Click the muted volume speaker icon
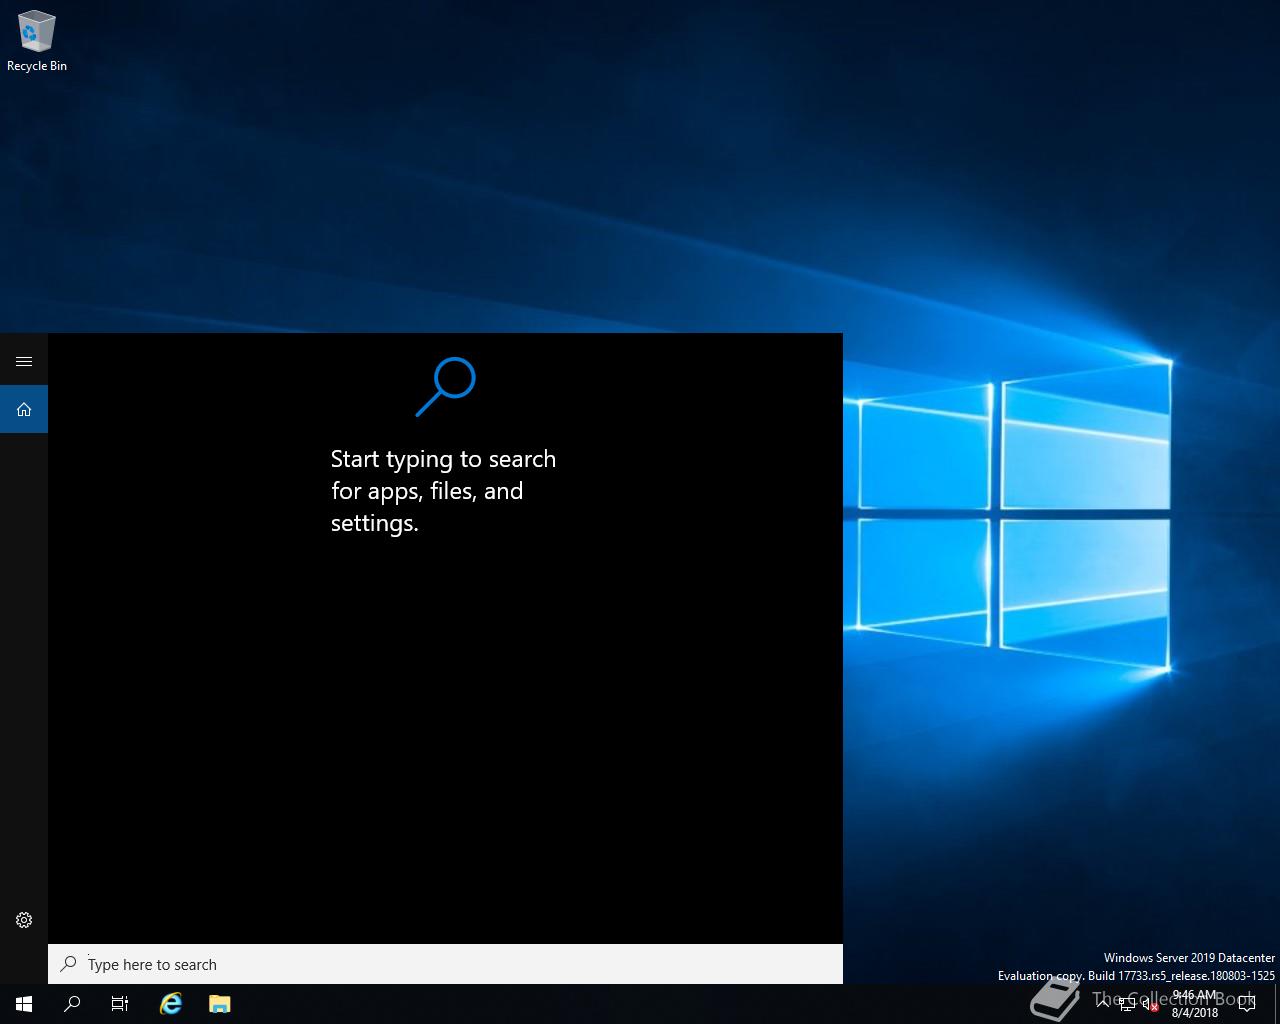The height and width of the screenshot is (1024, 1280). click(x=1150, y=1004)
